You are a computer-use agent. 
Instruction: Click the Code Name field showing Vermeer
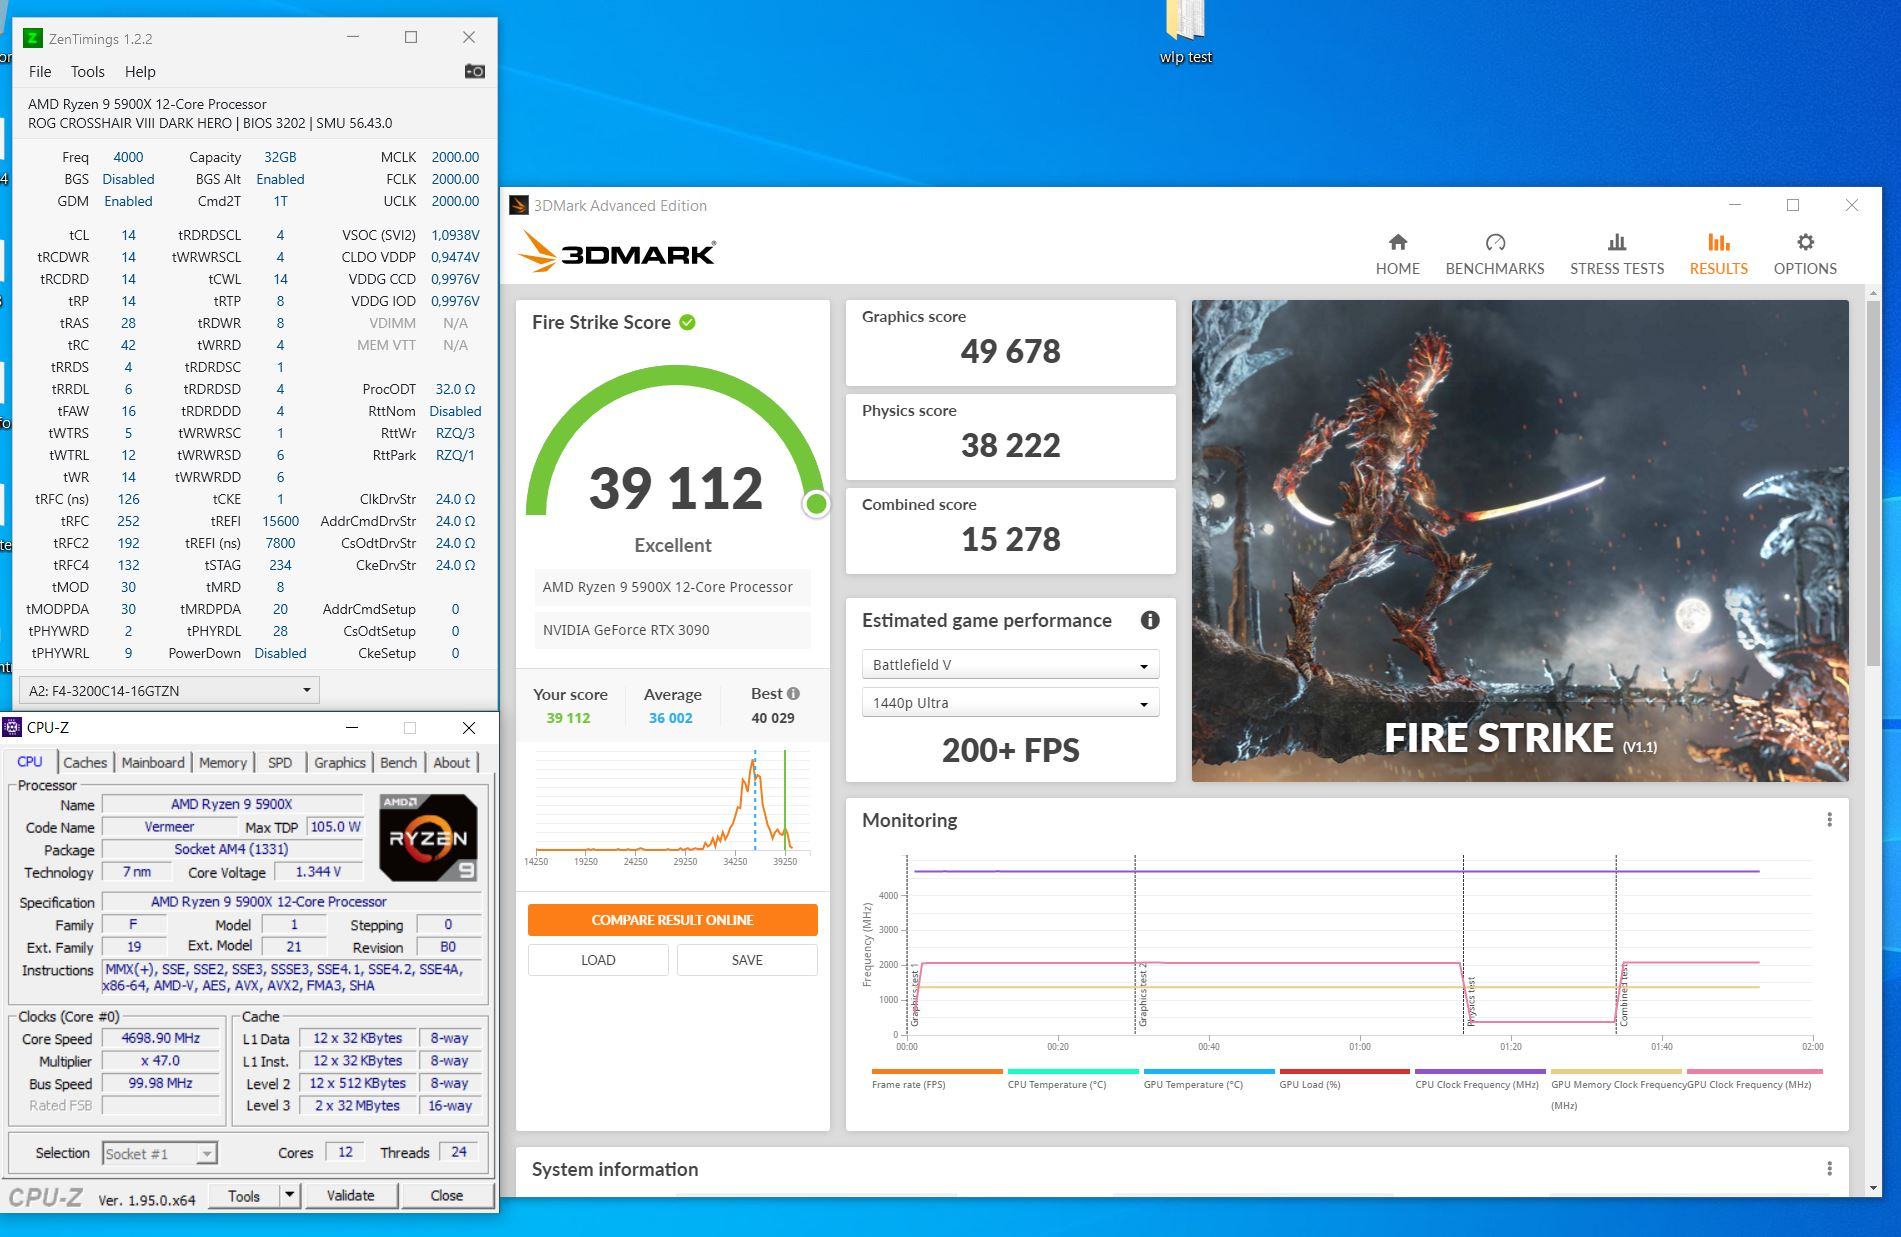pyautogui.click(x=169, y=827)
